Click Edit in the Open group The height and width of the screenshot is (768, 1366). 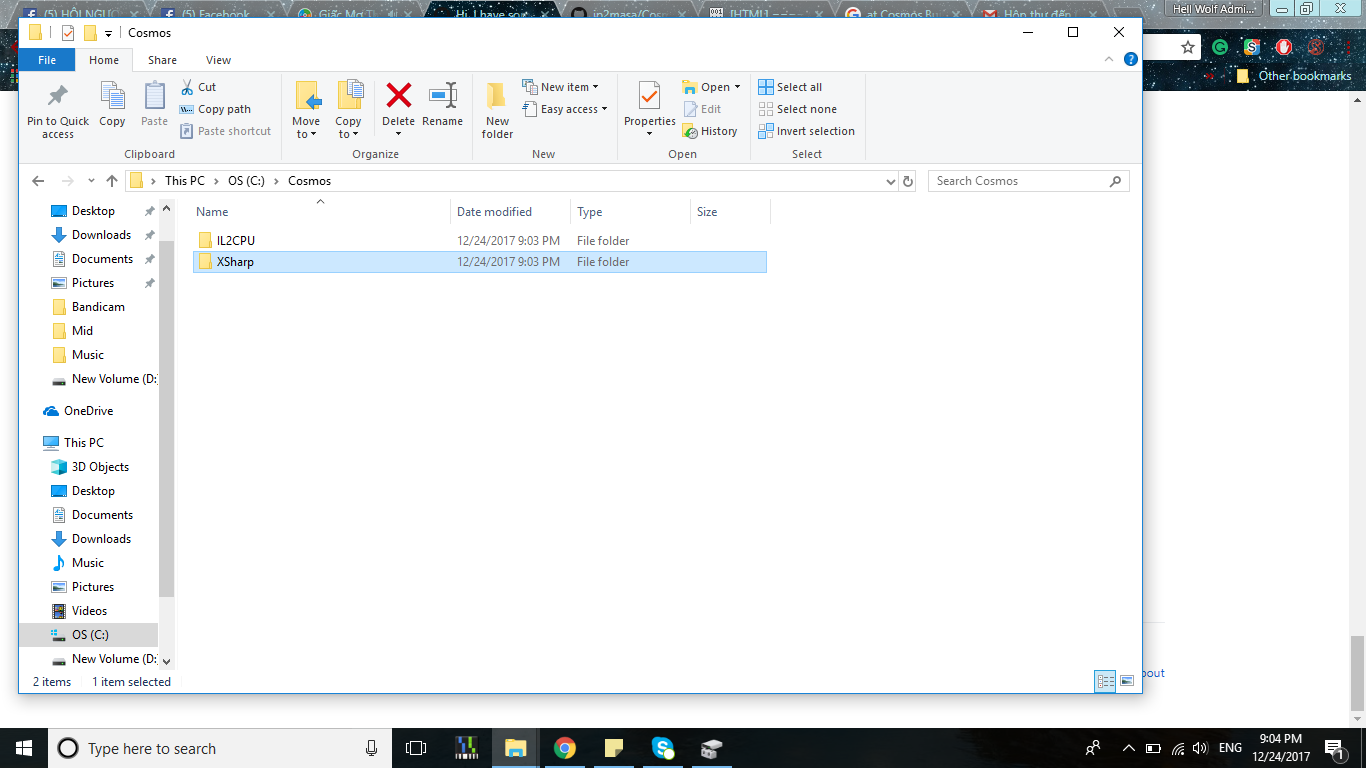(702, 109)
